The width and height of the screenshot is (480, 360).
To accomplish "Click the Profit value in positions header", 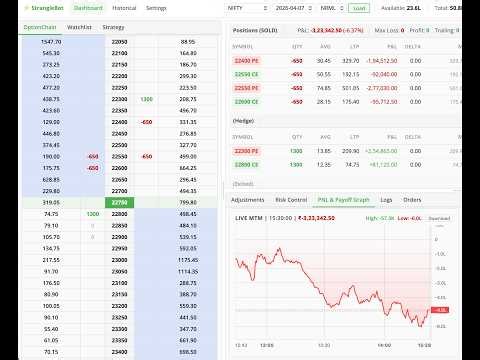I will pos(428,30).
